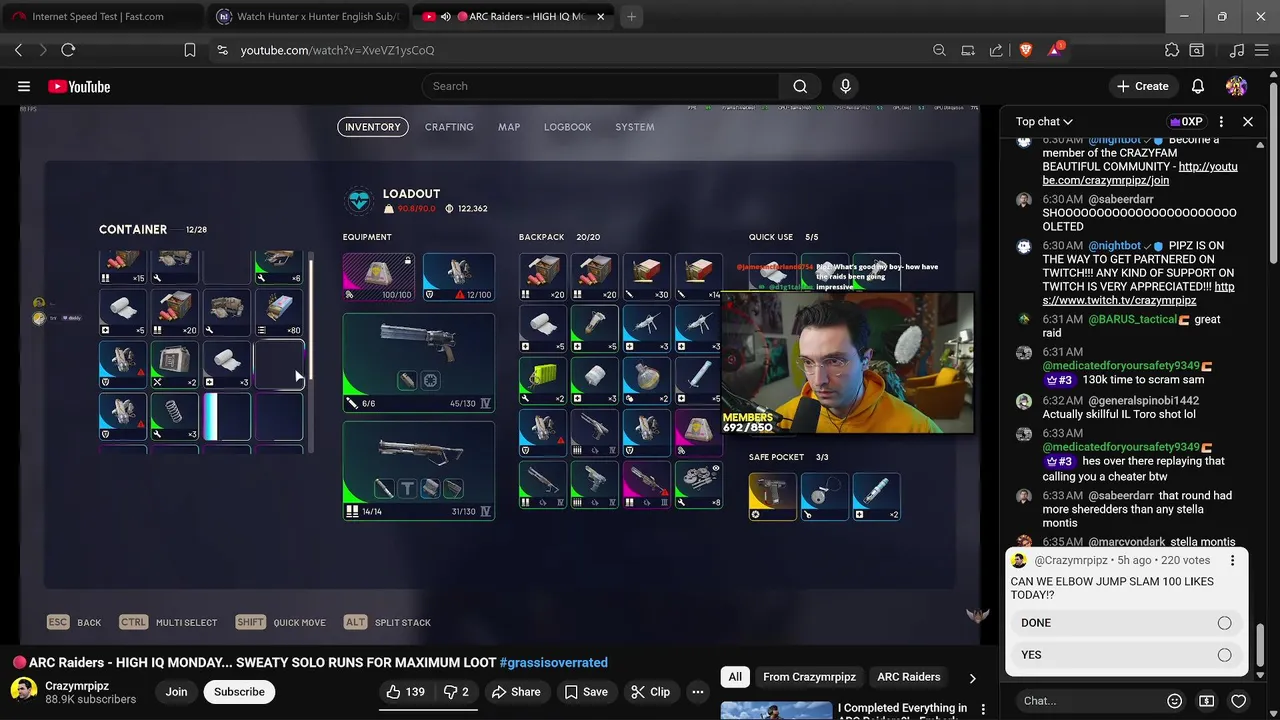Open the crazymrpipz join link in chat
This screenshot has width=1280, height=720.
pyautogui.click(x=1140, y=174)
